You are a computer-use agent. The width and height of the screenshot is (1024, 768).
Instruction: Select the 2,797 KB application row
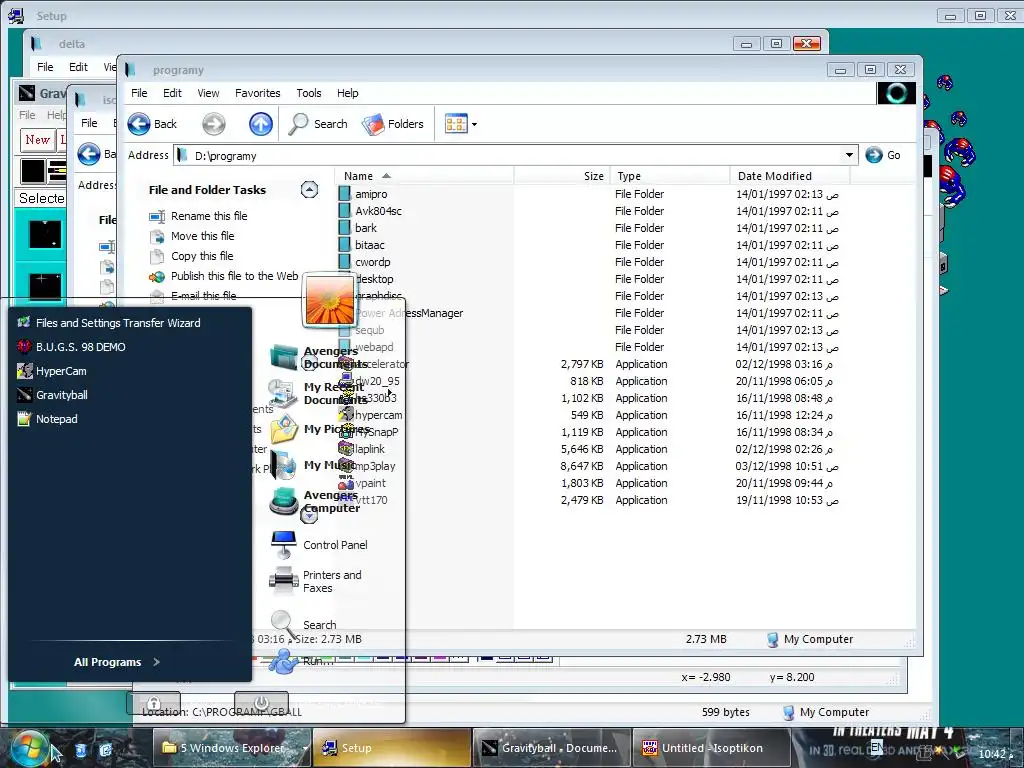(588, 364)
